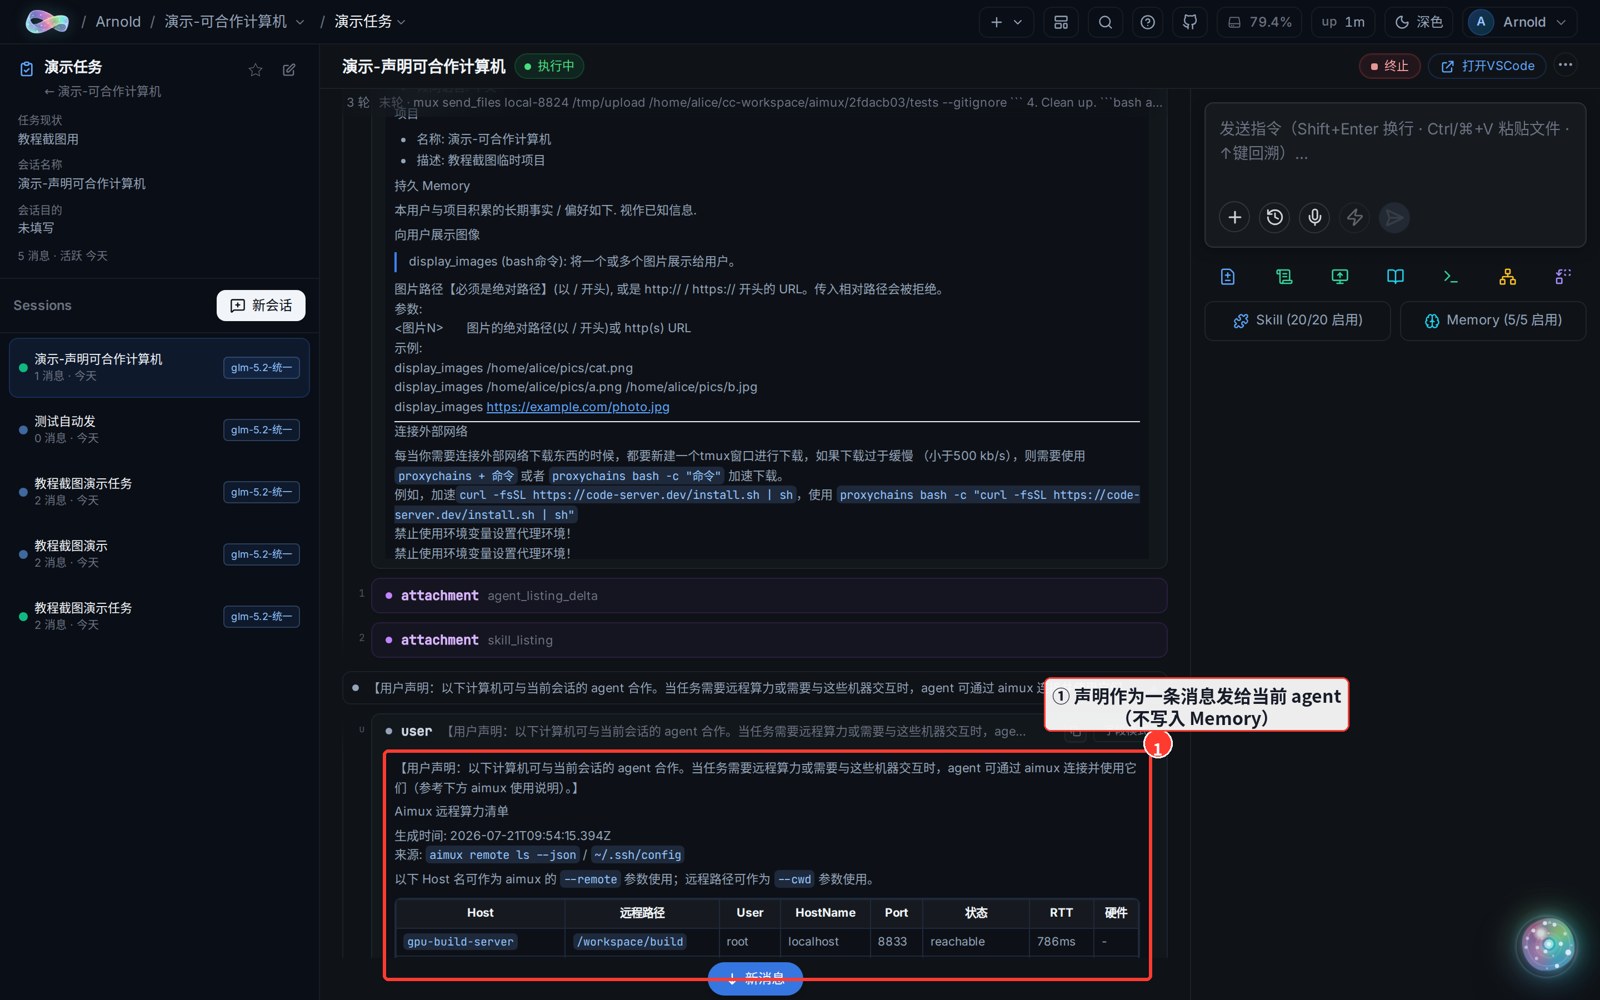The height and width of the screenshot is (1000, 1600).
Task: Stop the run with 终止
Action: point(1390,66)
